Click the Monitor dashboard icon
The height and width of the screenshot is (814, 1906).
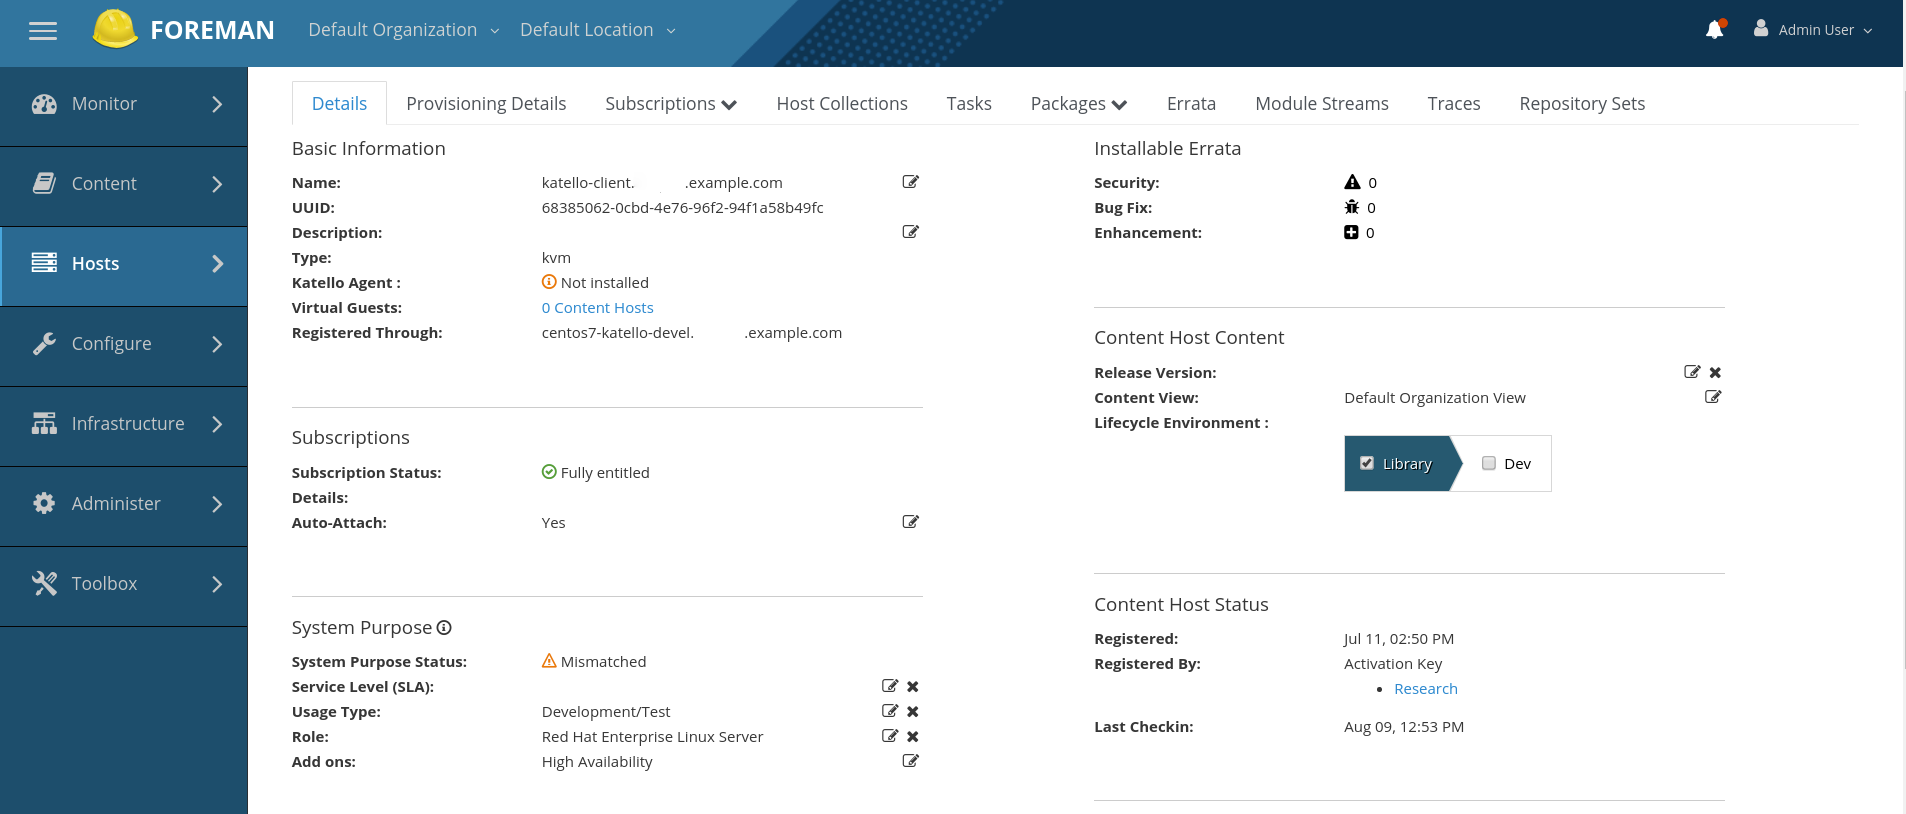[x=44, y=104]
